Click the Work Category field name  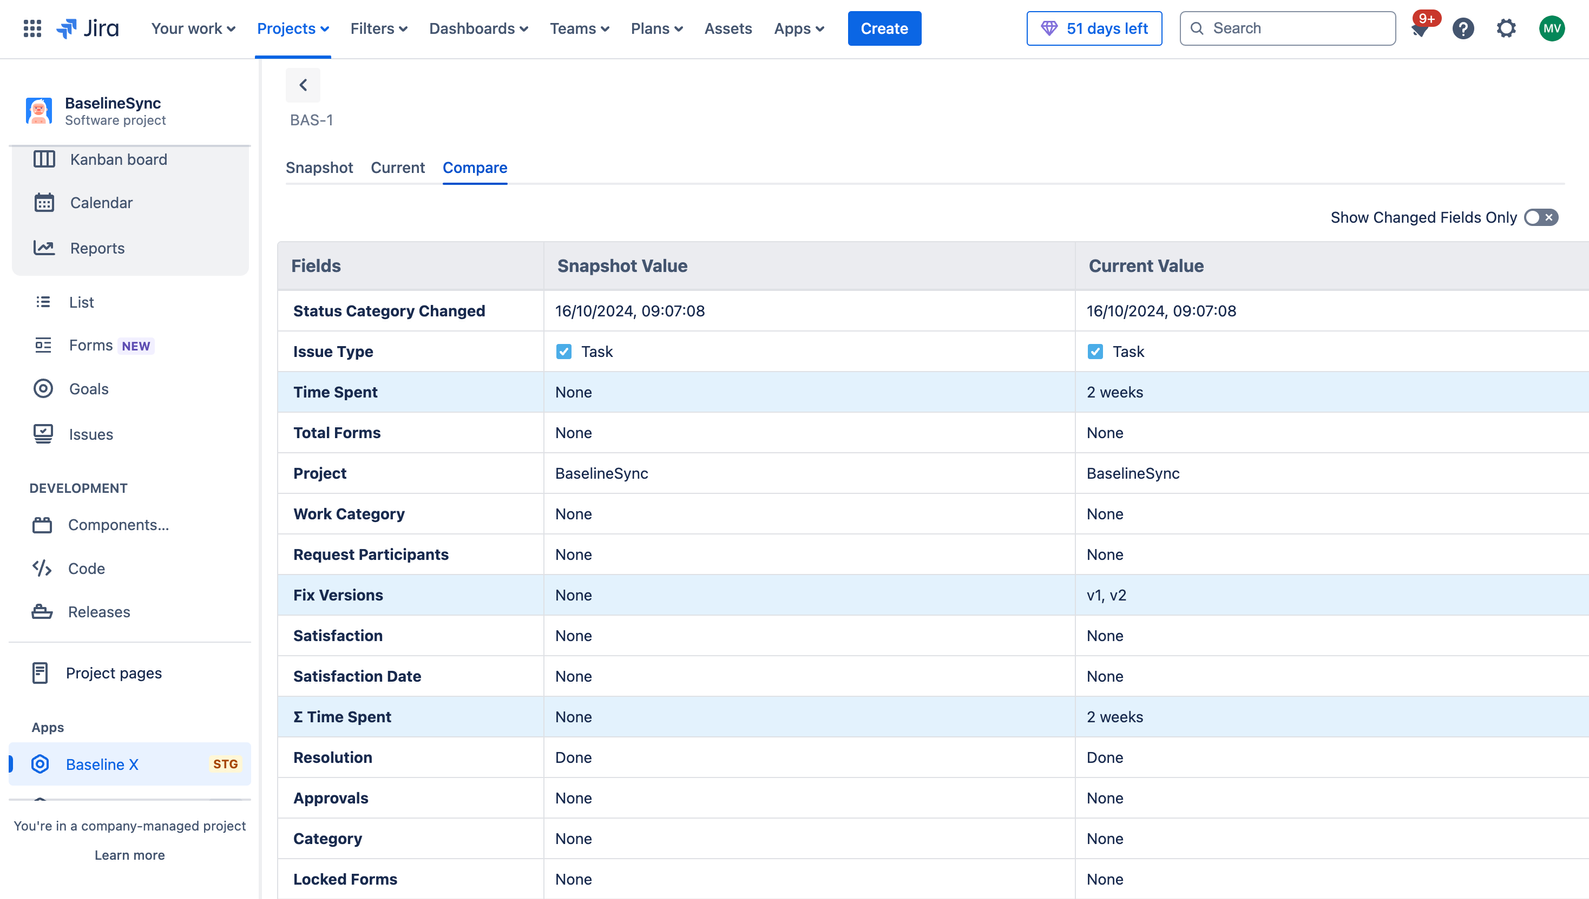[x=349, y=514]
